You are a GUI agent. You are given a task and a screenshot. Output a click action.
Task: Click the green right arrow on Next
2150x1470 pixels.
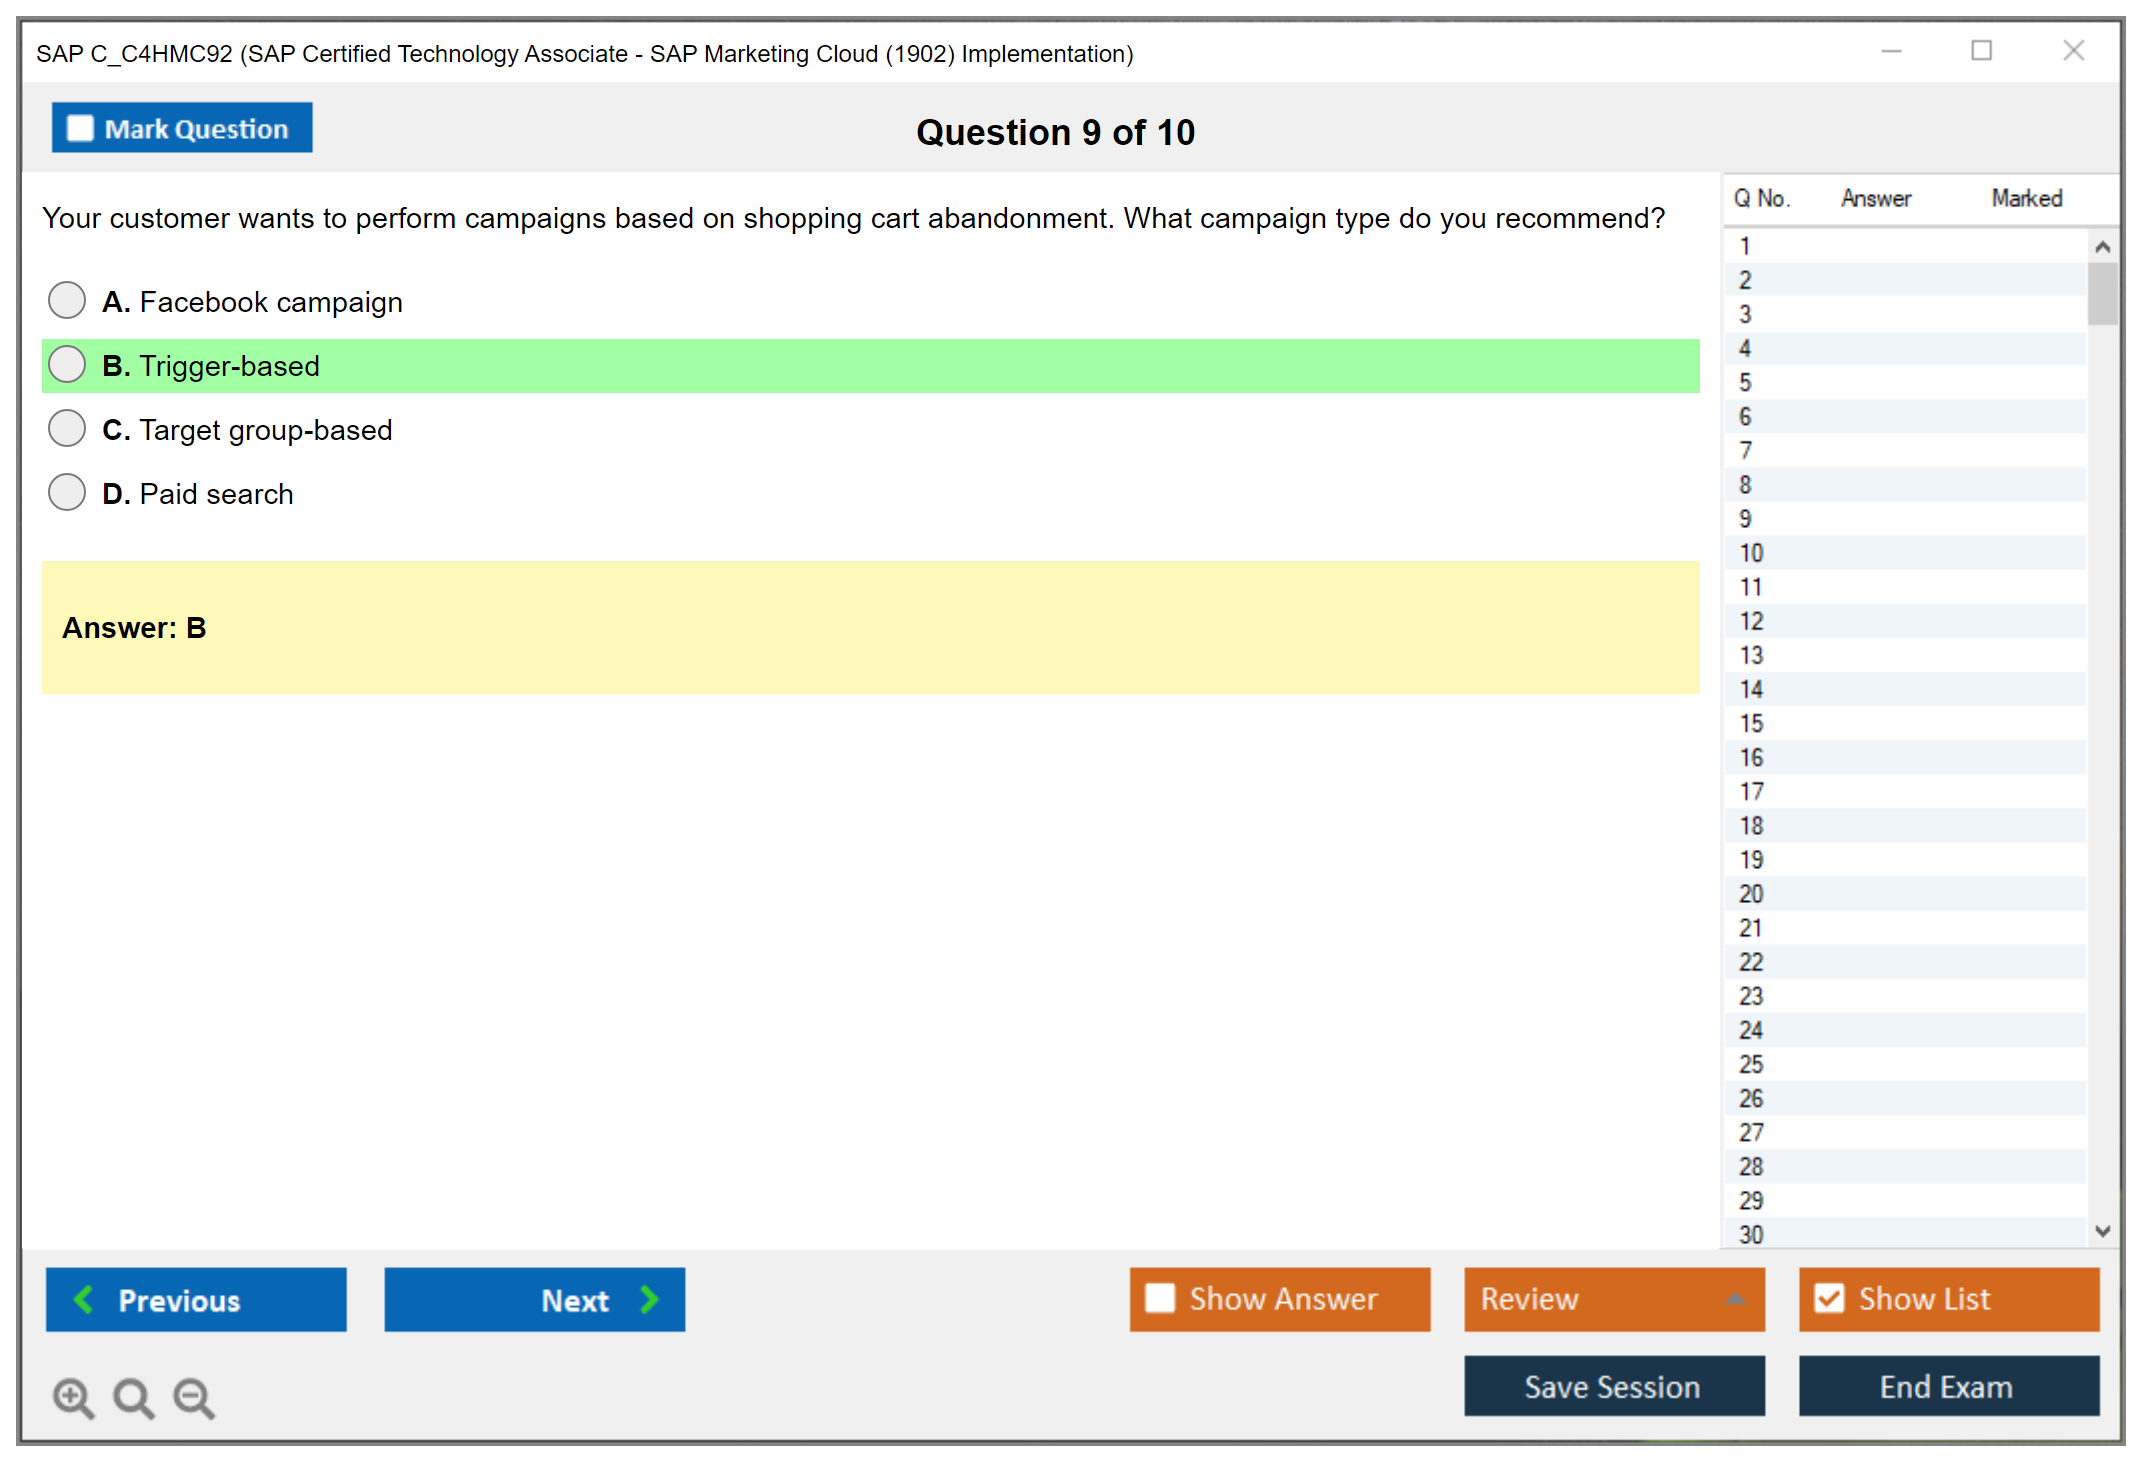click(649, 1299)
